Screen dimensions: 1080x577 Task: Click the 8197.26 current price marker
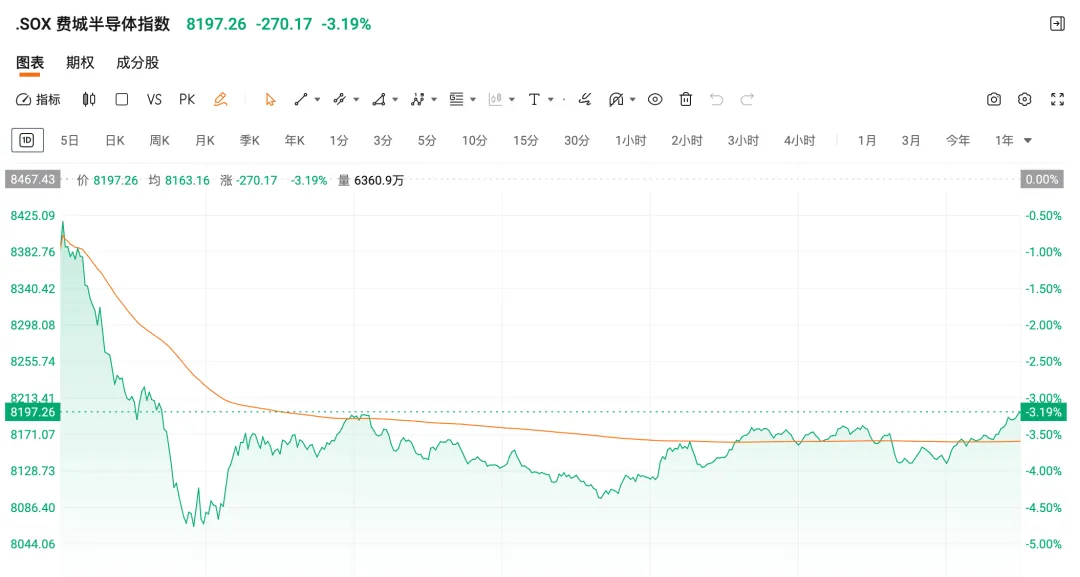[x=33, y=412]
